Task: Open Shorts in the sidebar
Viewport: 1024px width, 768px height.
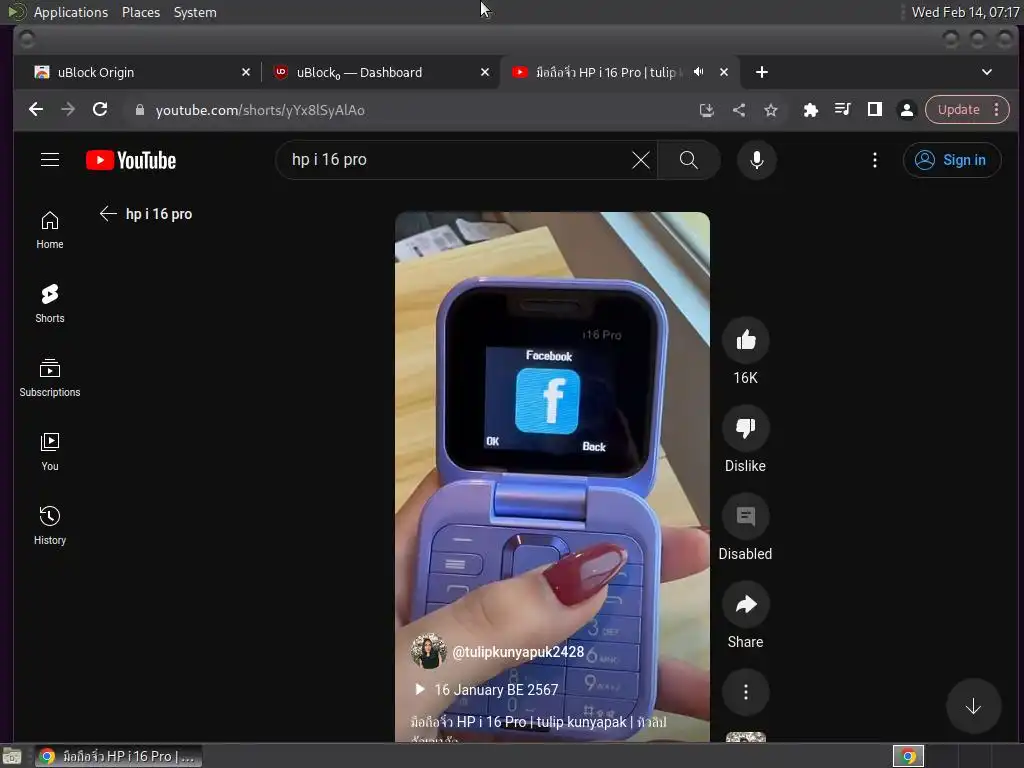Action: pos(50,304)
